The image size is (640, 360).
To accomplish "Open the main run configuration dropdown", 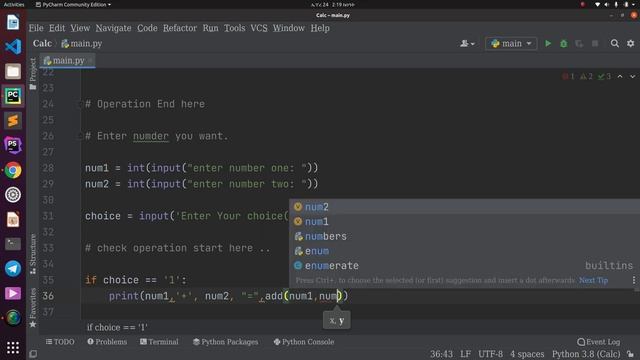I will tap(511, 43).
